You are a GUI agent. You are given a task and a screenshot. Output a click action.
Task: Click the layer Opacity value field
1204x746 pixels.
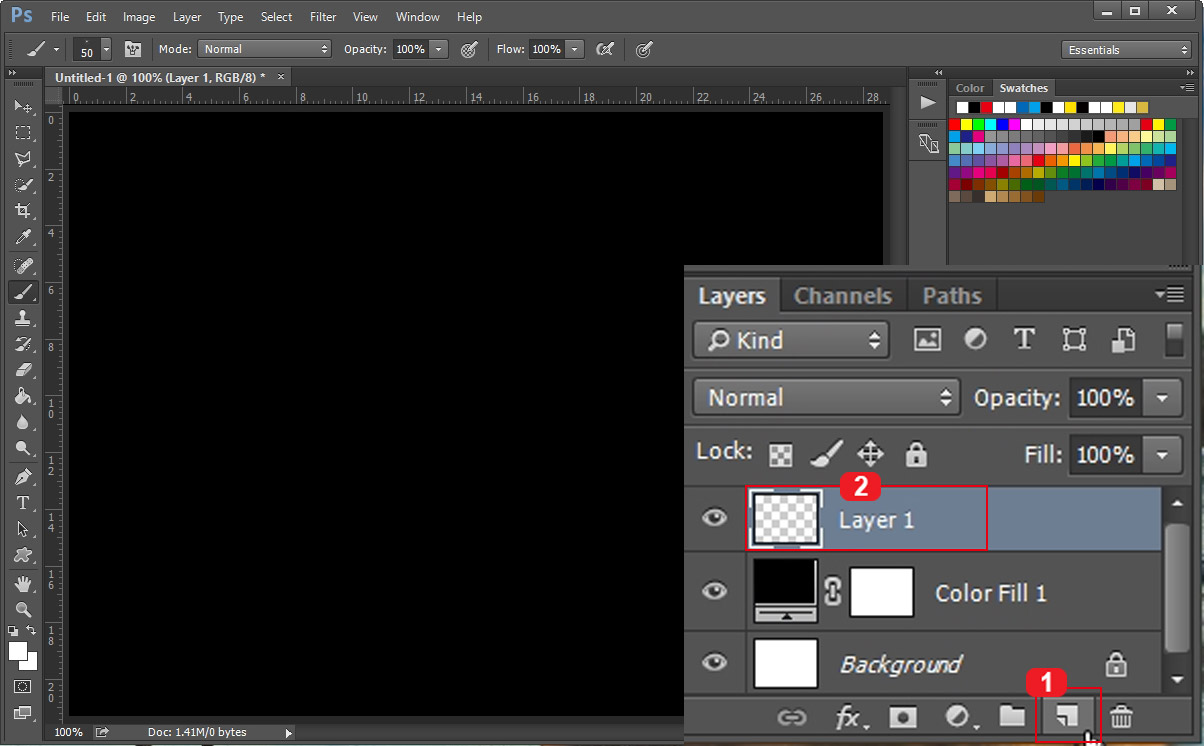click(1106, 398)
